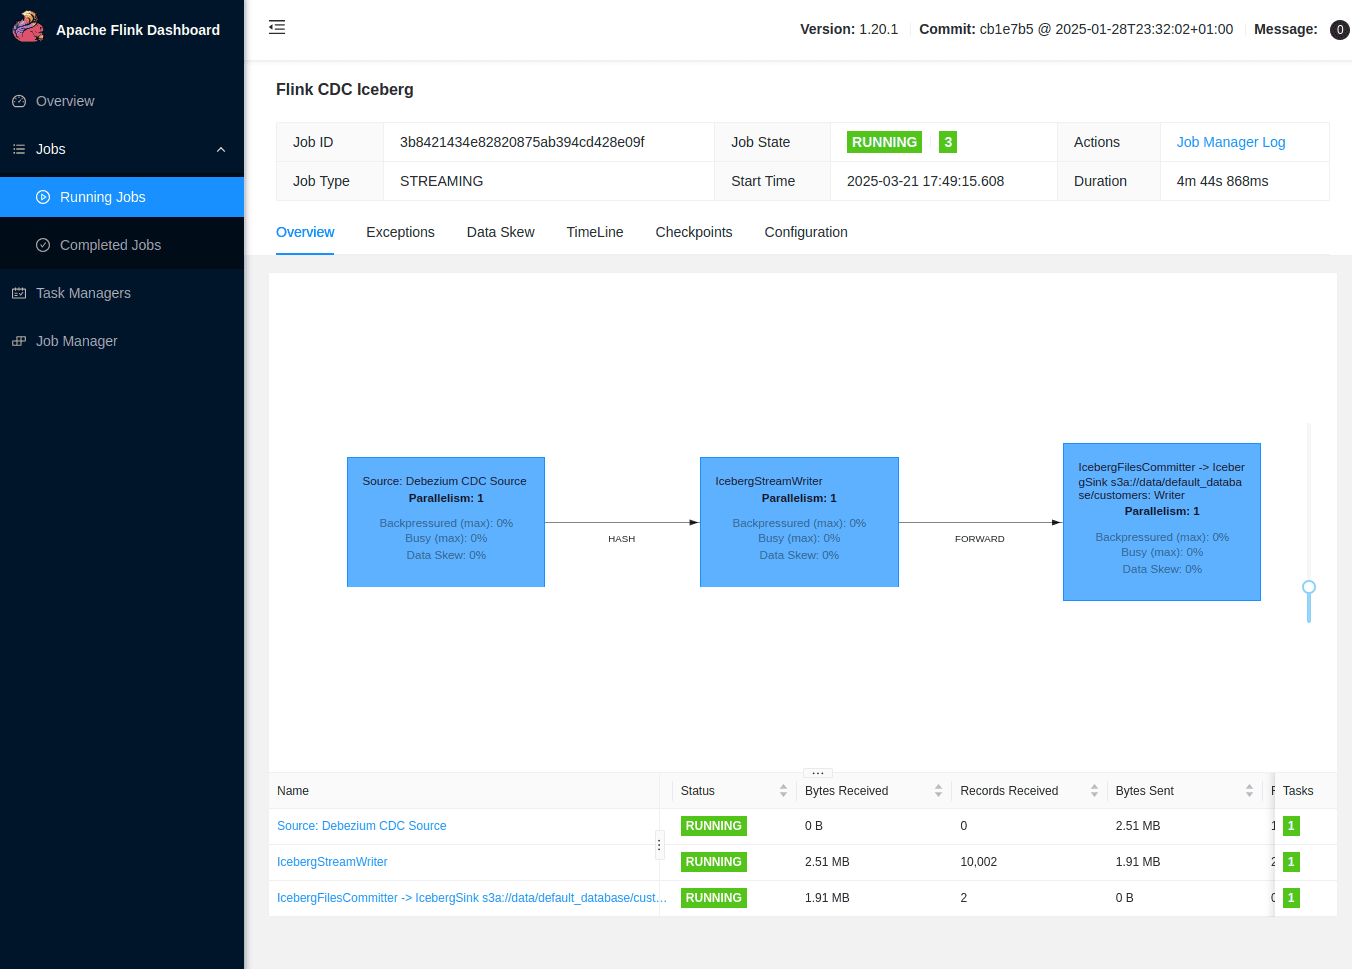Click the STREAMING job type value
The width and height of the screenshot is (1352, 969).
[x=441, y=181]
